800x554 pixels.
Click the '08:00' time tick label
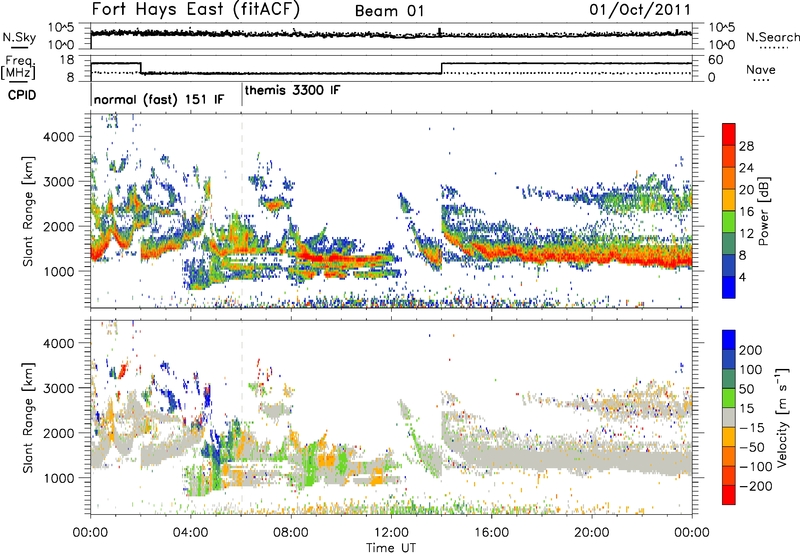[x=291, y=533]
